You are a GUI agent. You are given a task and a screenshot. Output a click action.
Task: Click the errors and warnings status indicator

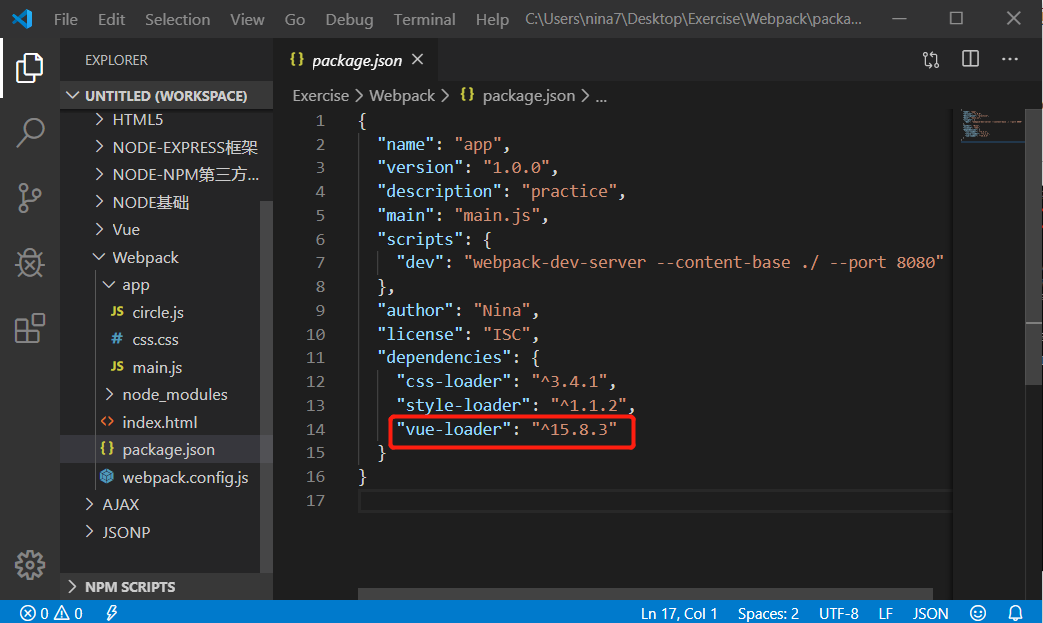tap(51, 613)
